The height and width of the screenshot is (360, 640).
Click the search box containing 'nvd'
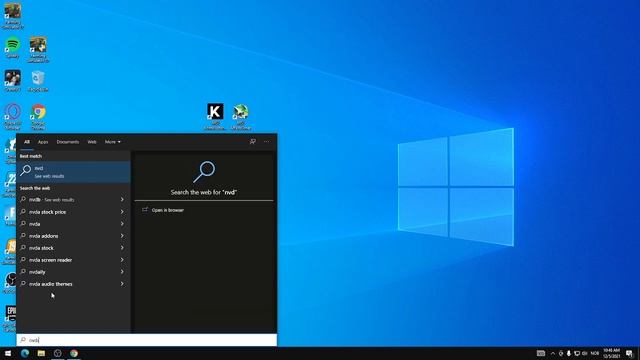(x=147, y=340)
